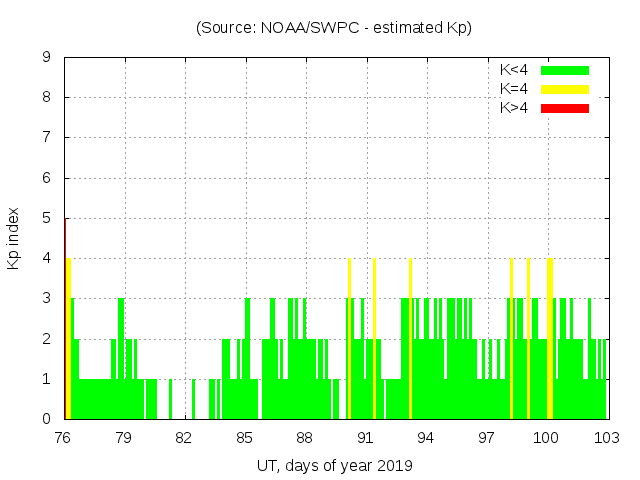This screenshot has width=640, height=480.
Task: Click x-axis tick label 76
Action: (x=63, y=438)
